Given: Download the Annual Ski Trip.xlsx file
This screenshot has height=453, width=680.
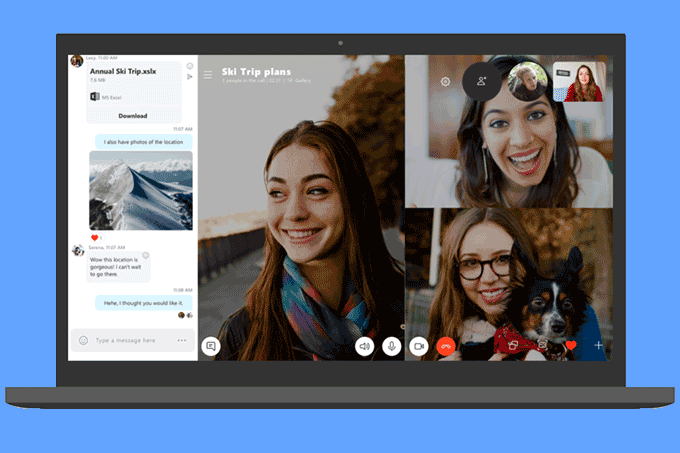Looking at the screenshot, I should click(x=132, y=116).
